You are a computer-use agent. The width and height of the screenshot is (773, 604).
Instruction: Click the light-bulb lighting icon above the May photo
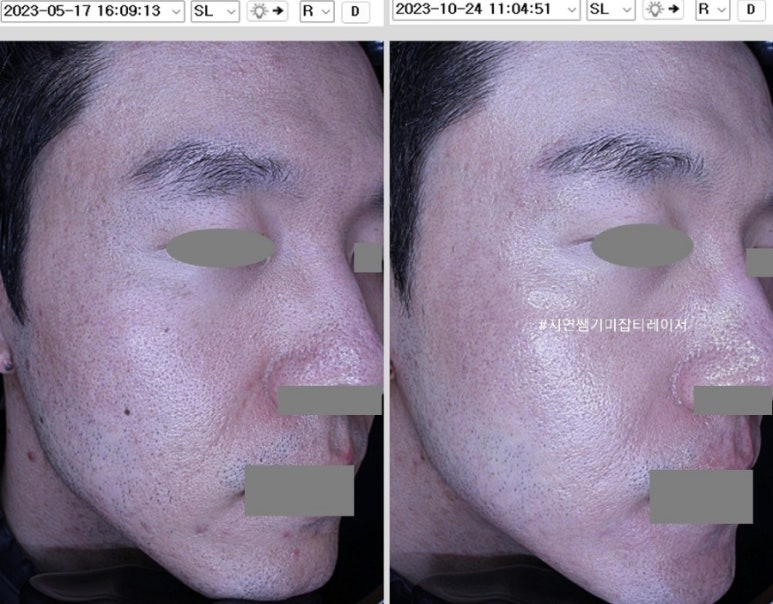pyautogui.click(x=269, y=11)
